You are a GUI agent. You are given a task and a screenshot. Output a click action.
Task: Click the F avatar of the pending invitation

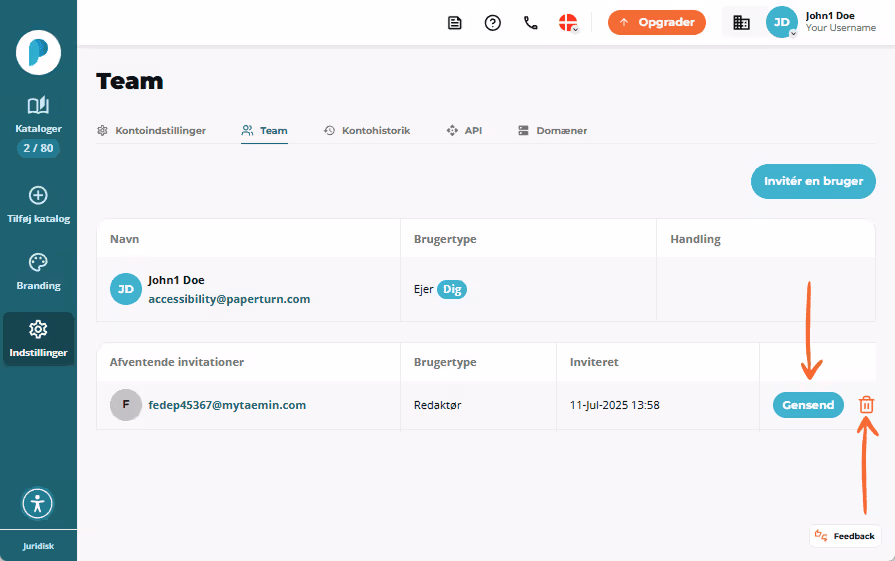pos(126,405)
